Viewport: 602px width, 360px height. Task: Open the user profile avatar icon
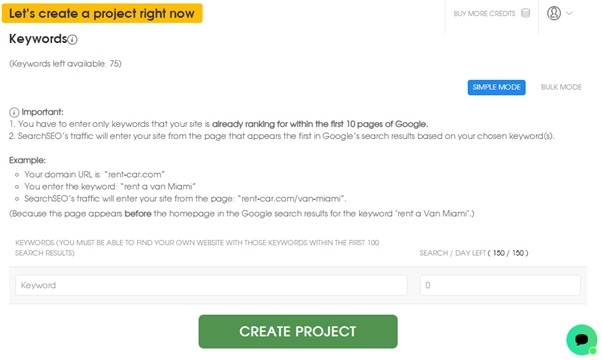(x=554, y=13)
